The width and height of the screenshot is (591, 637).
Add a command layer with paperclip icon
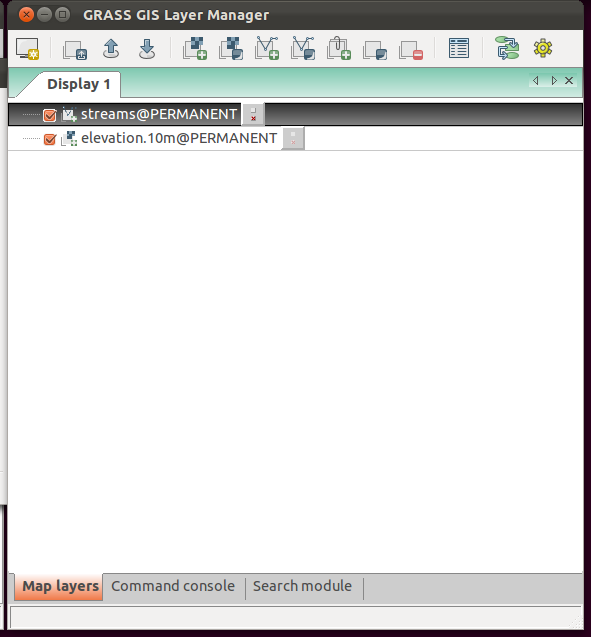click(x=339, y=48)
